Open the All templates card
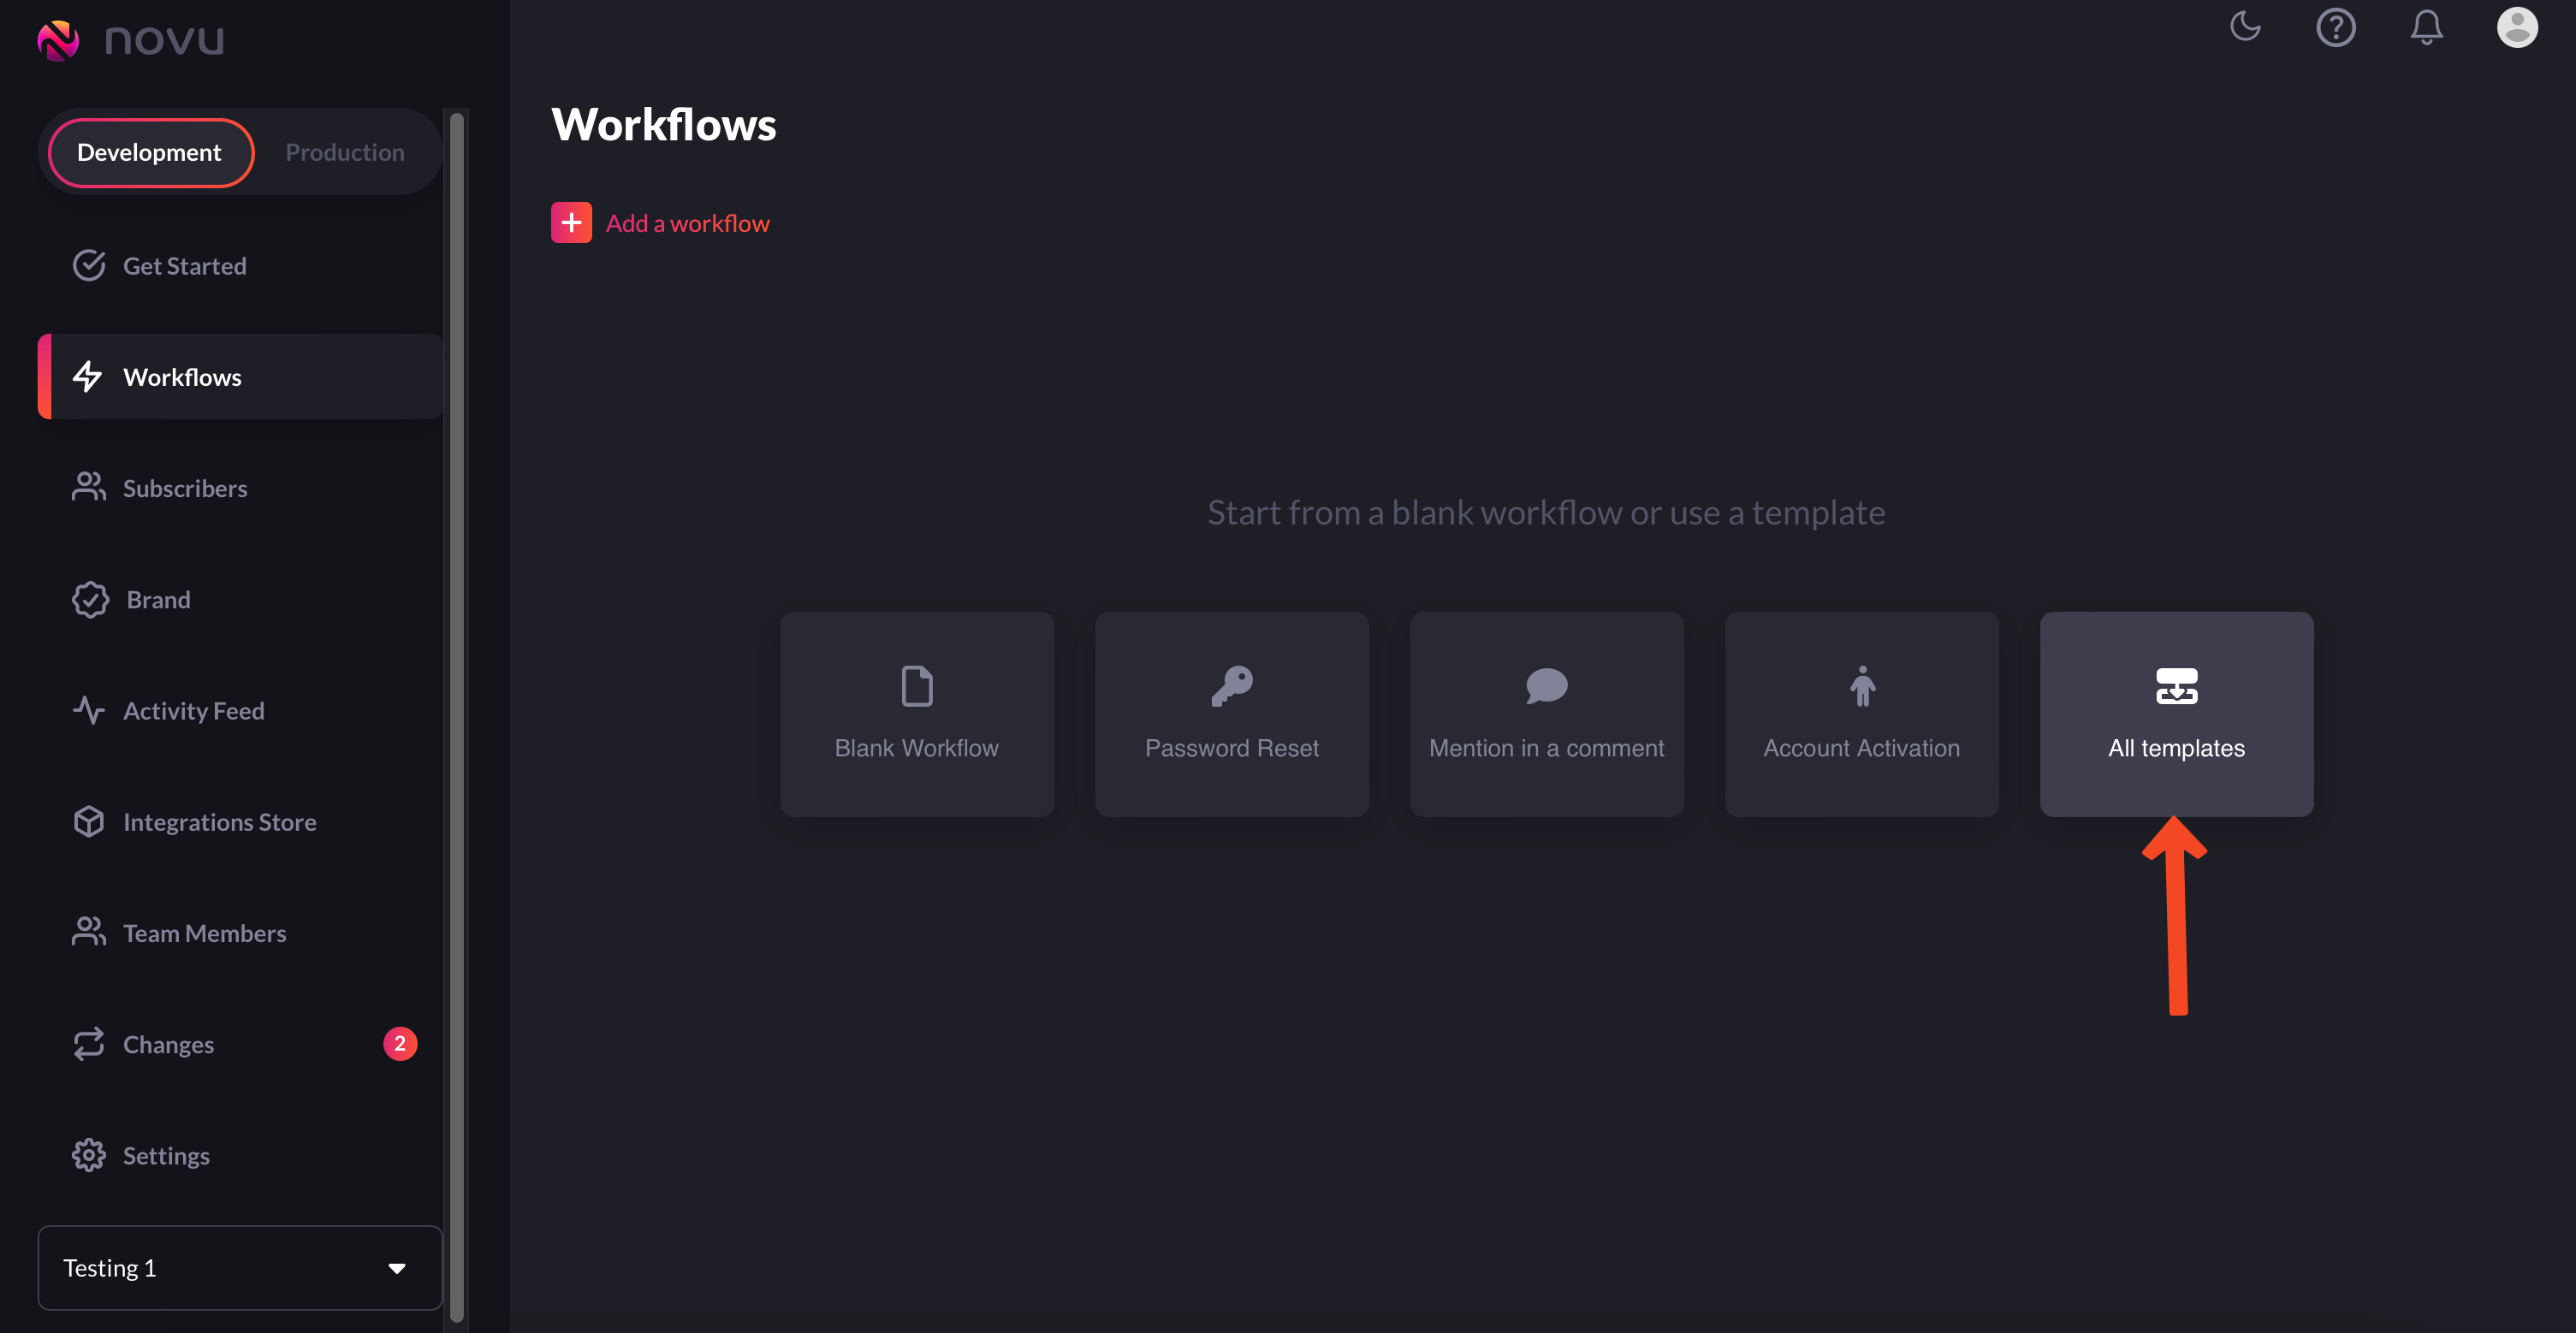This screenshot has width=2576, height=1333. point(2176,714)
